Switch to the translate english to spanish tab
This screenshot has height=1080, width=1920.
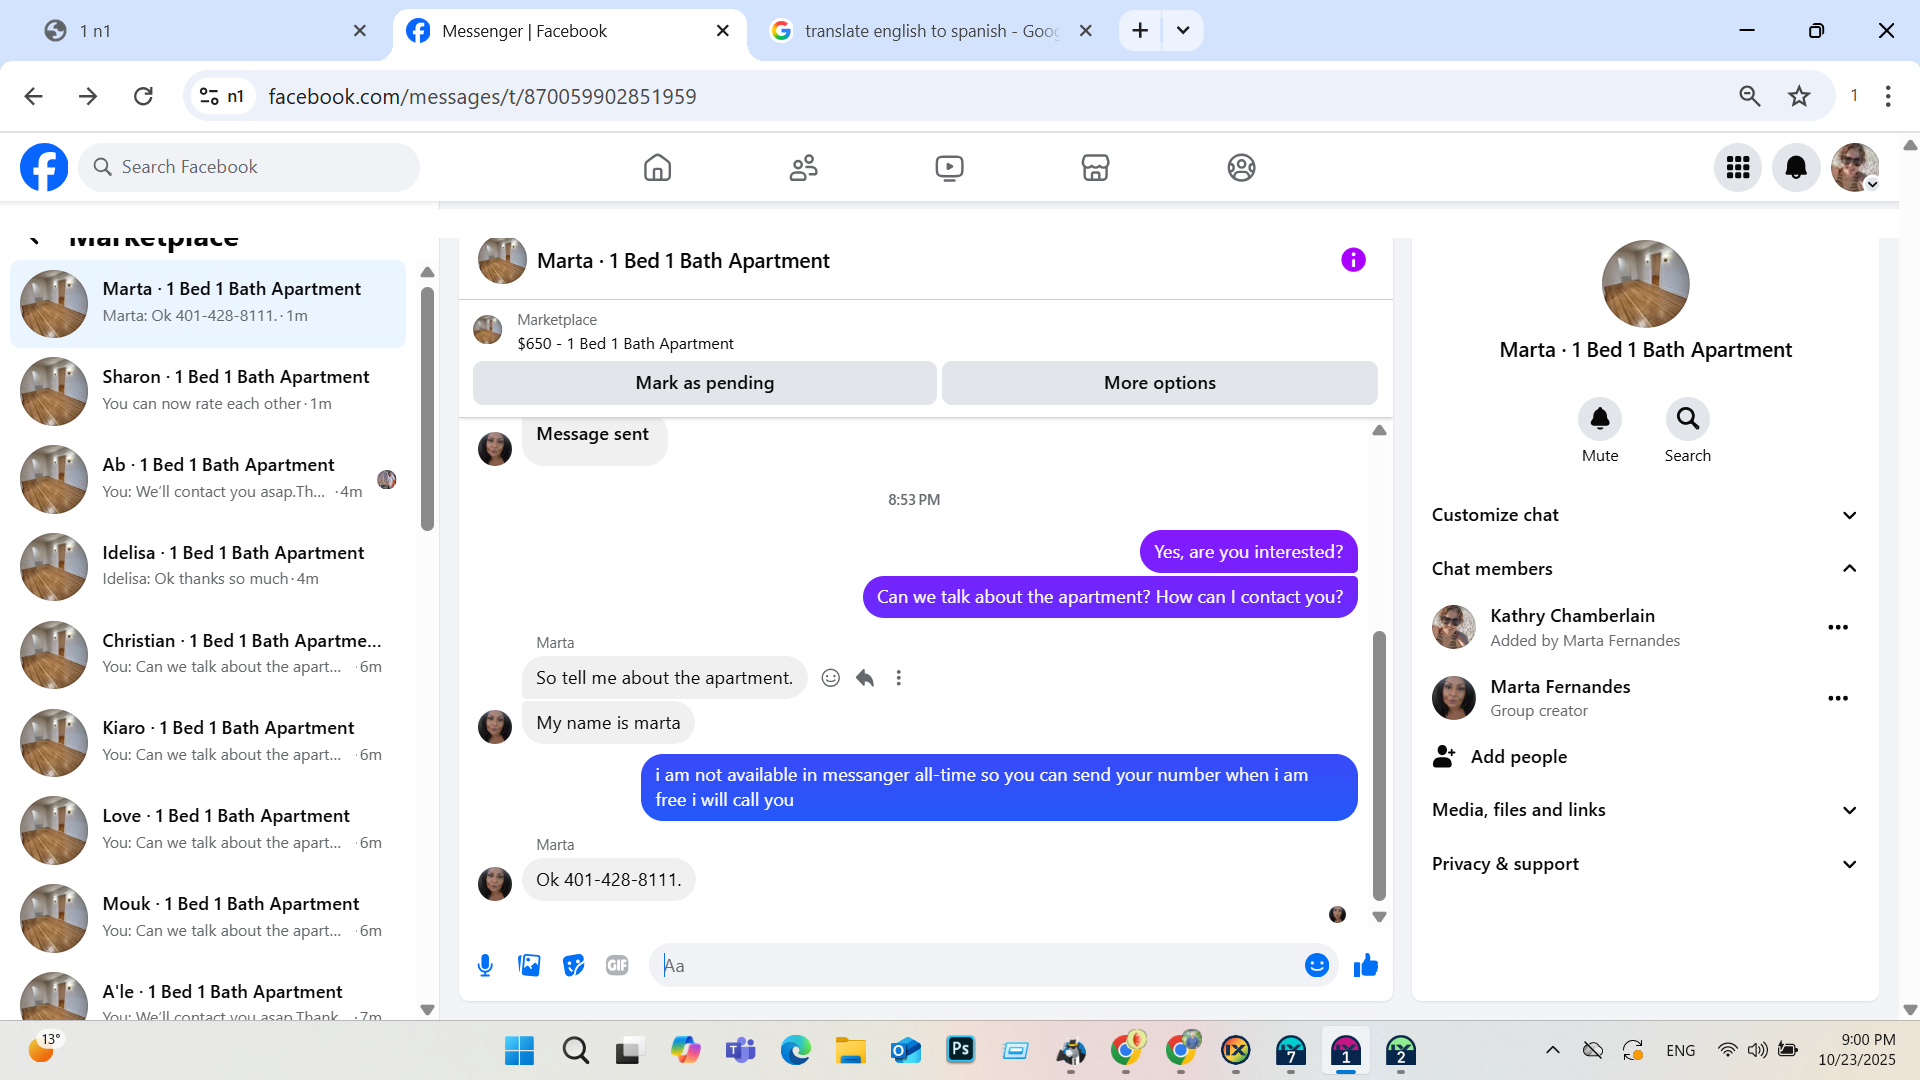click(930, 31)
